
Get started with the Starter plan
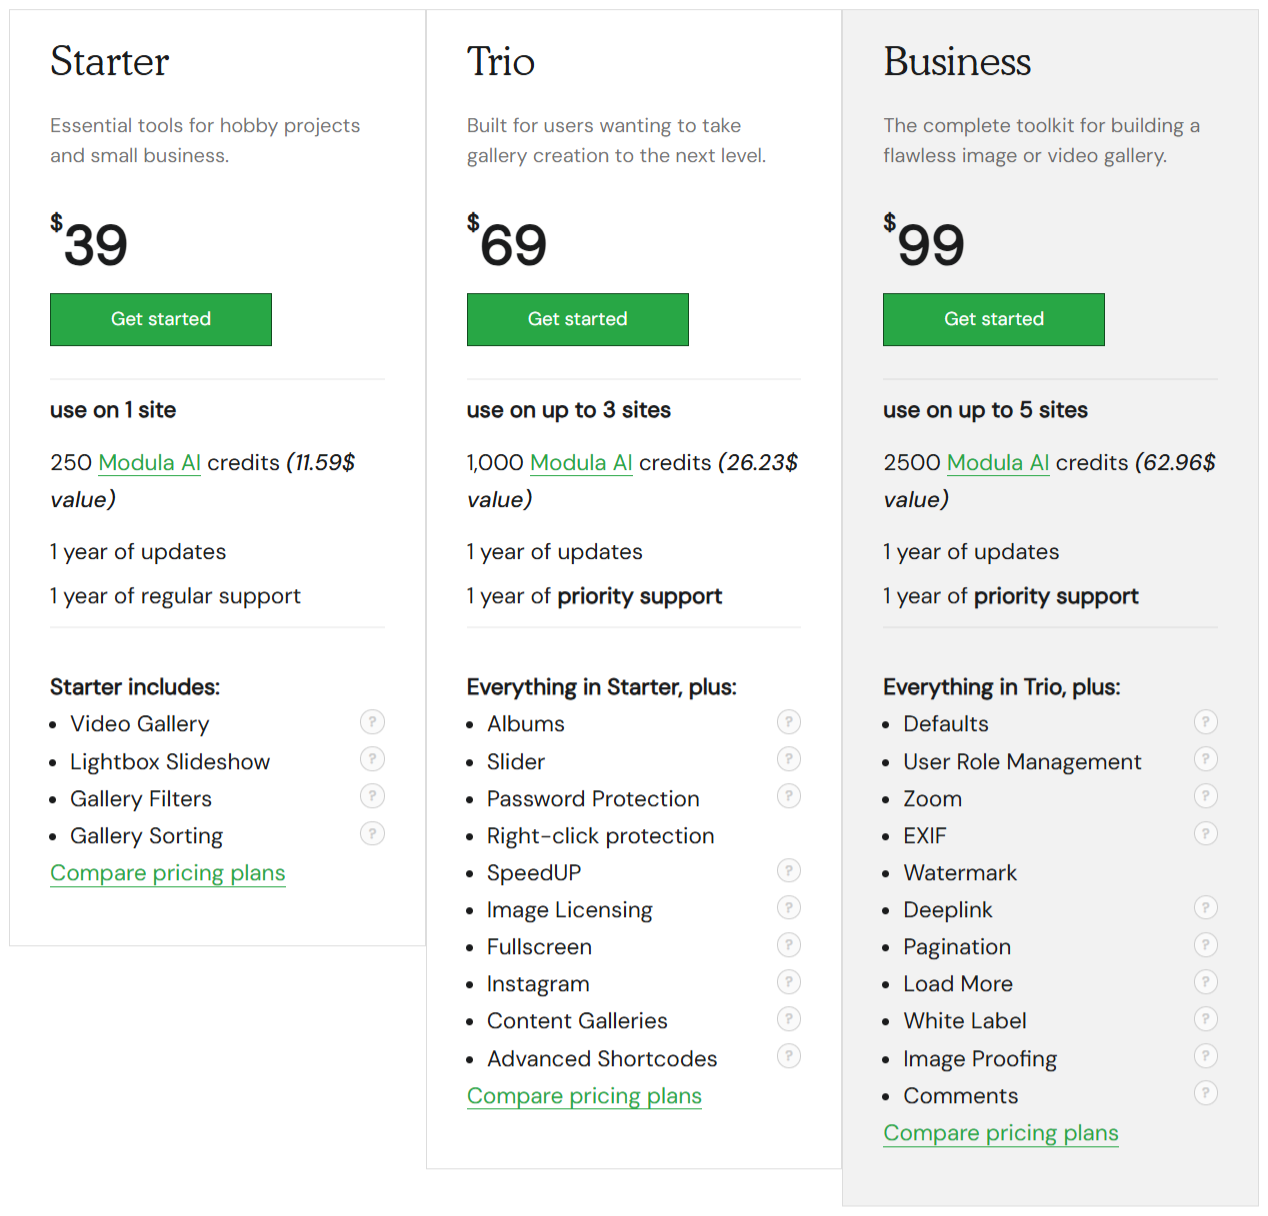point(161,319)
